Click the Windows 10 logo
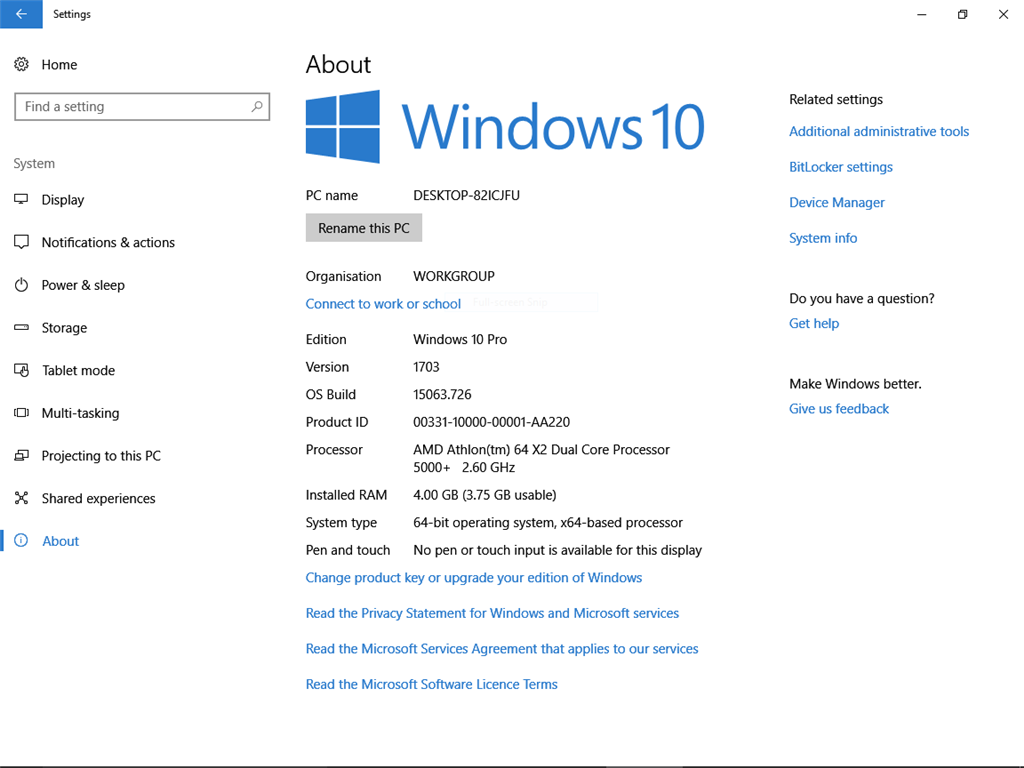1024x768 pixels. tap(505, 127)
